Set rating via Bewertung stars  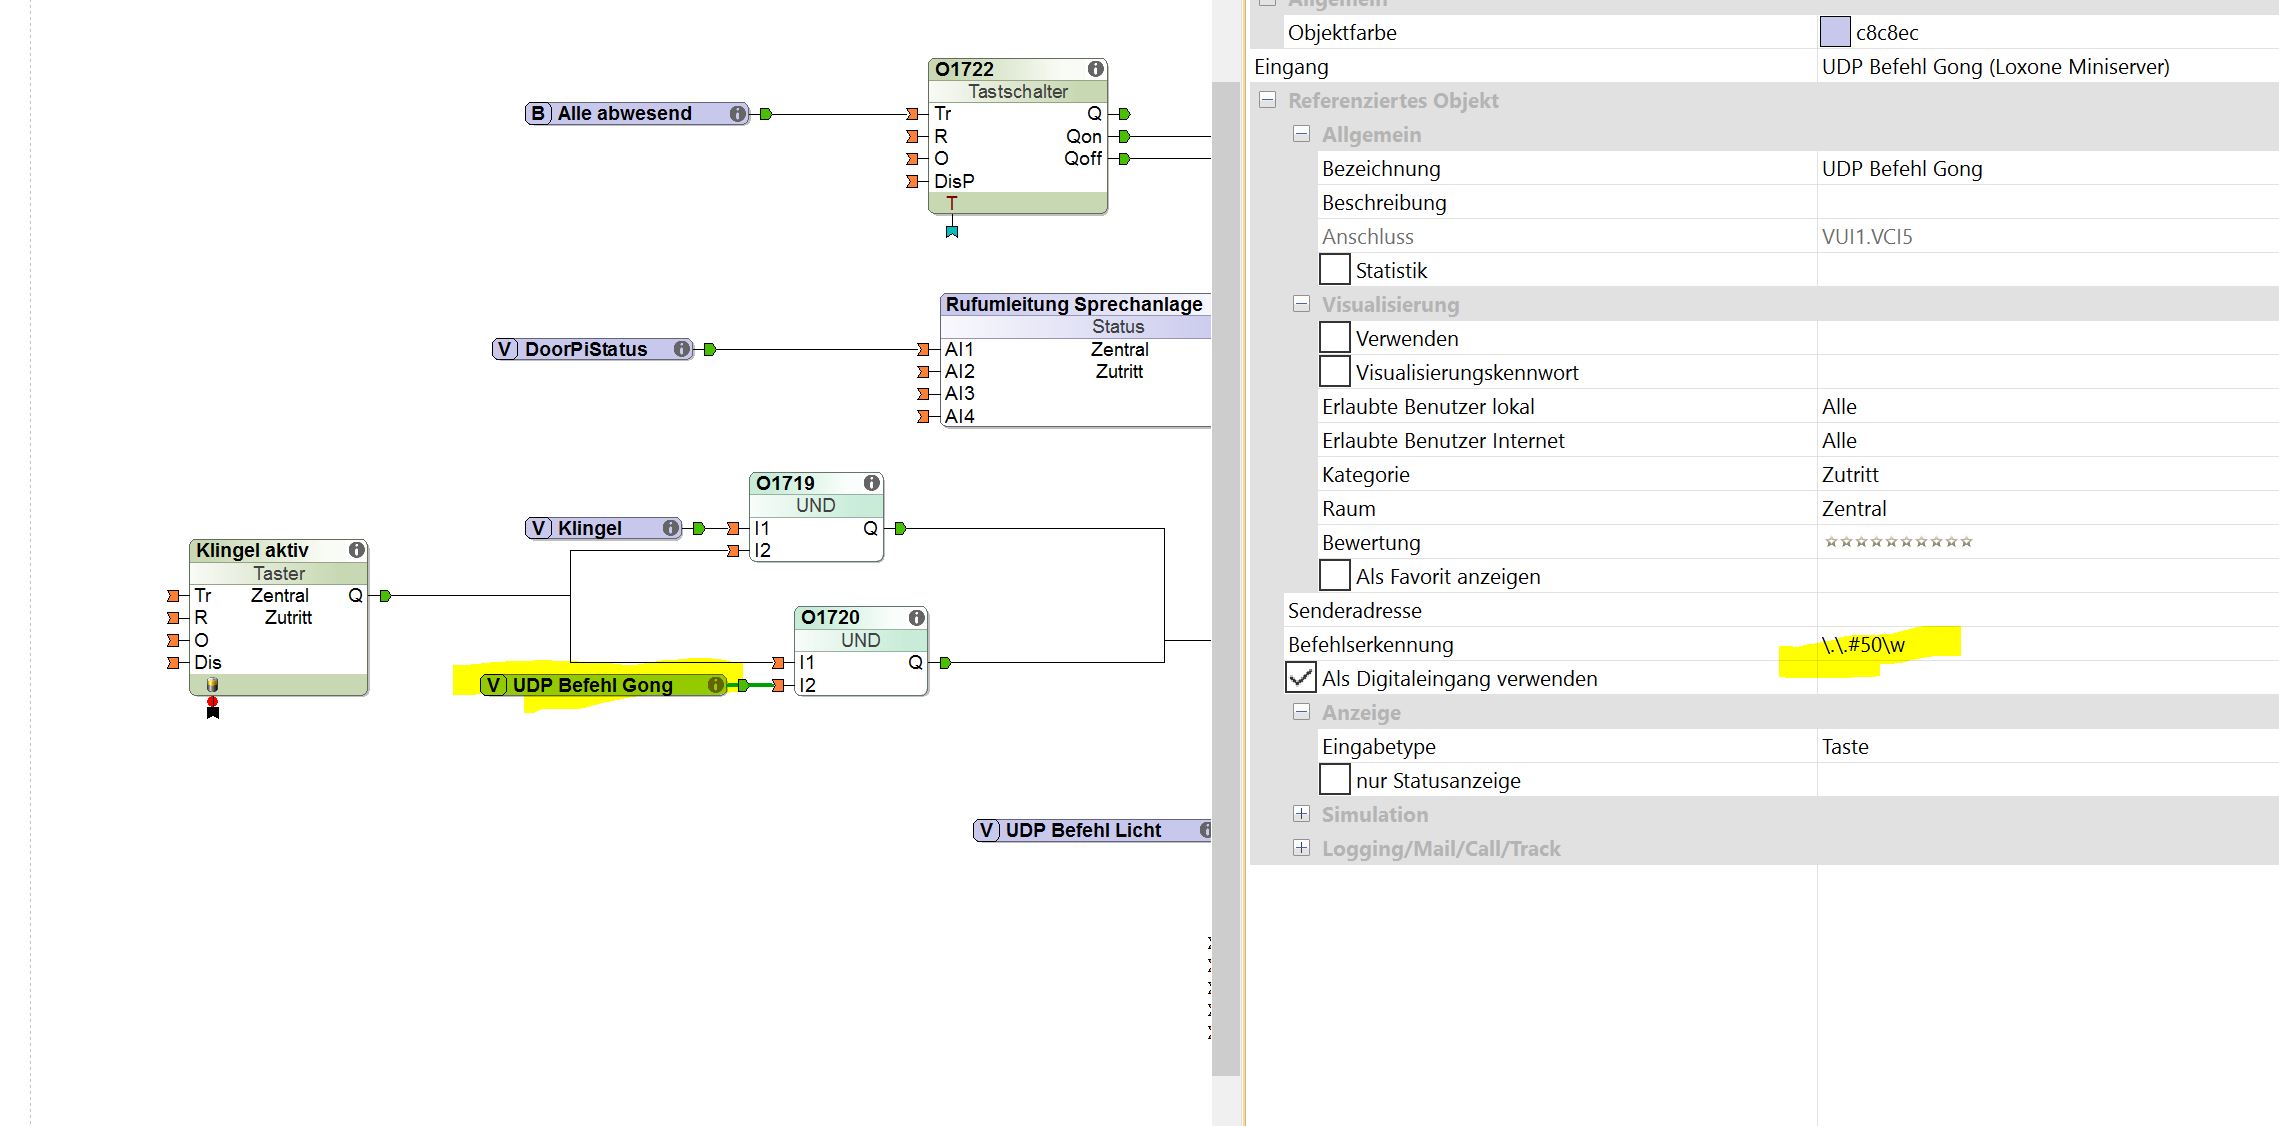pos(1898,542)
